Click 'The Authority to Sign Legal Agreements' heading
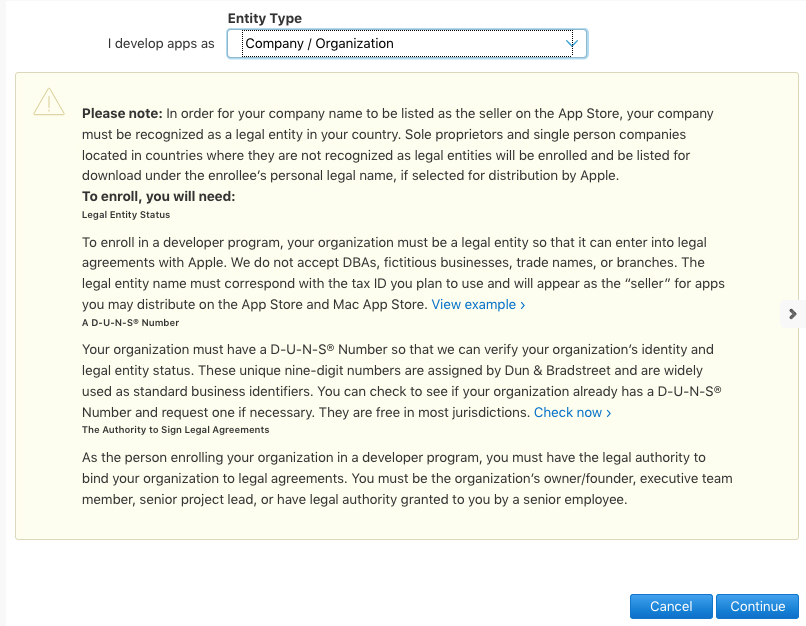806x626 pixels. pos(175,430)
